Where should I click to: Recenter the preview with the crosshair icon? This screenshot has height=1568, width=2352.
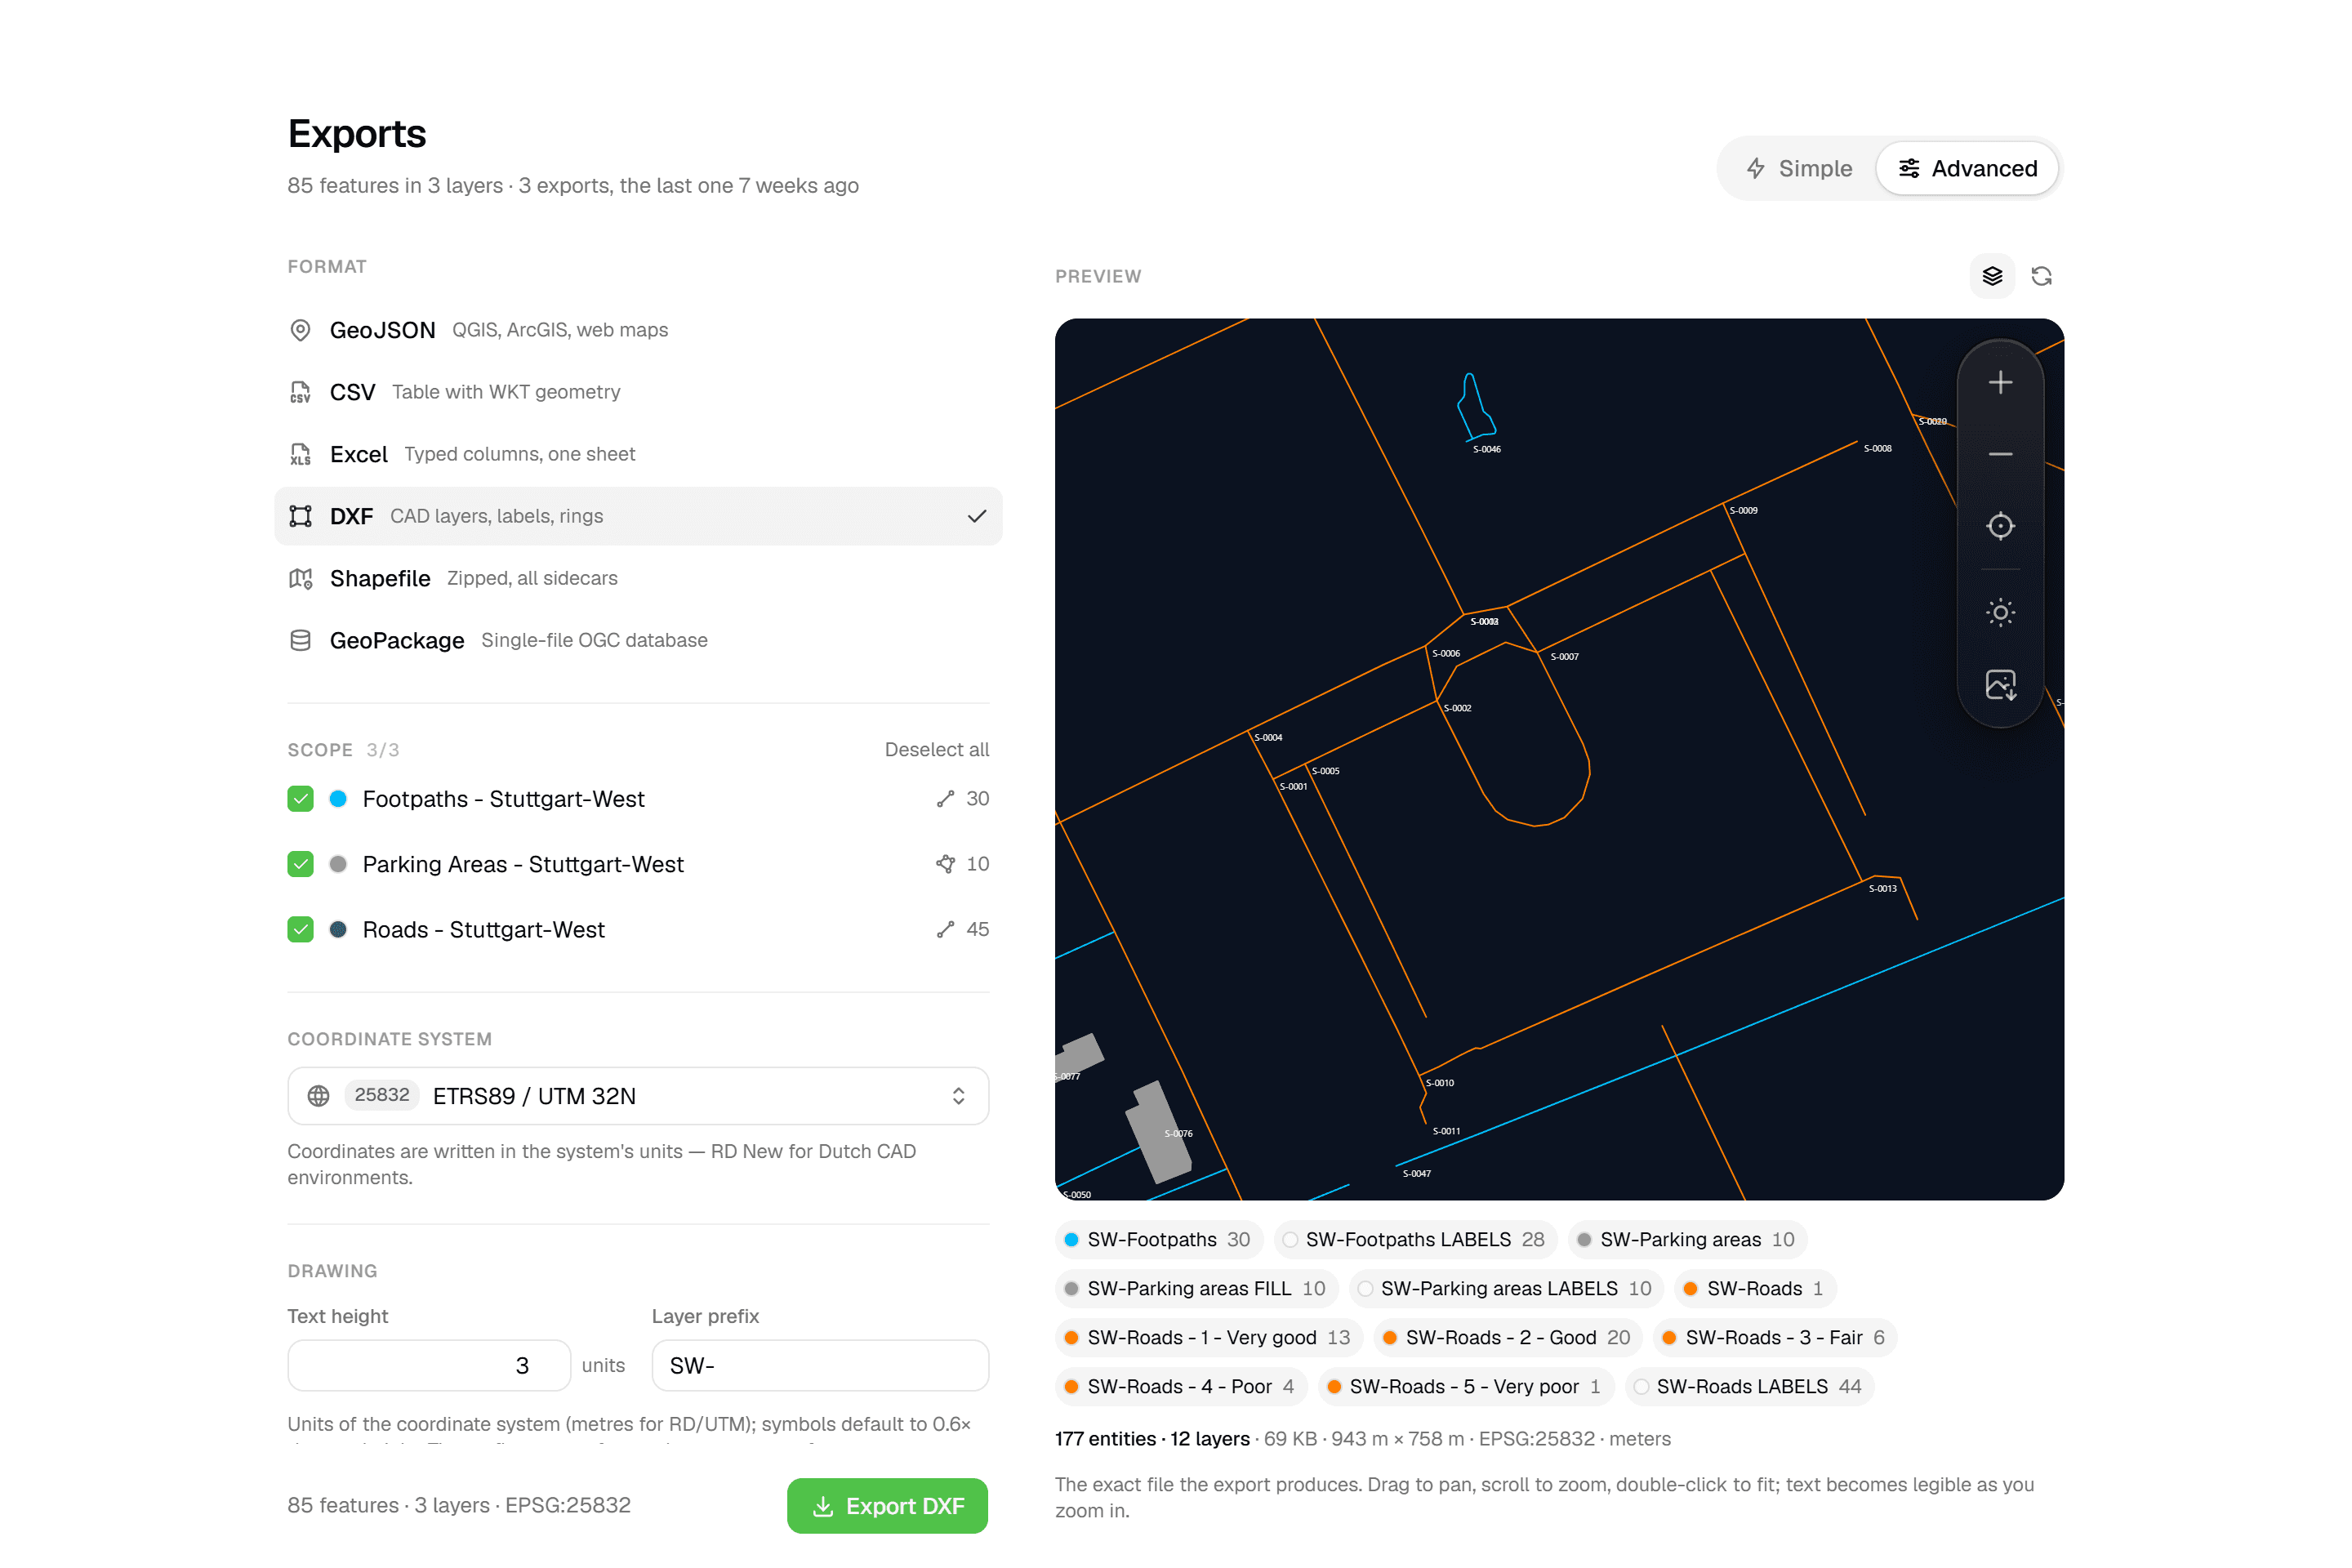pyautogui.click(x=2000, y=526)
